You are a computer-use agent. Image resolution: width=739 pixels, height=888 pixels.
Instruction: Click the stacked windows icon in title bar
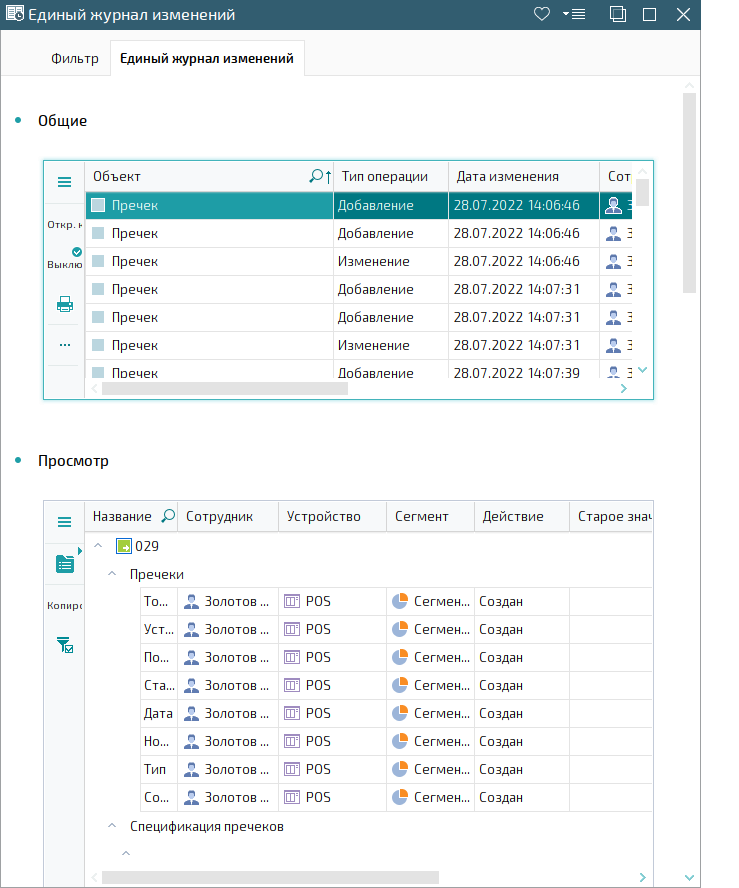617,14
